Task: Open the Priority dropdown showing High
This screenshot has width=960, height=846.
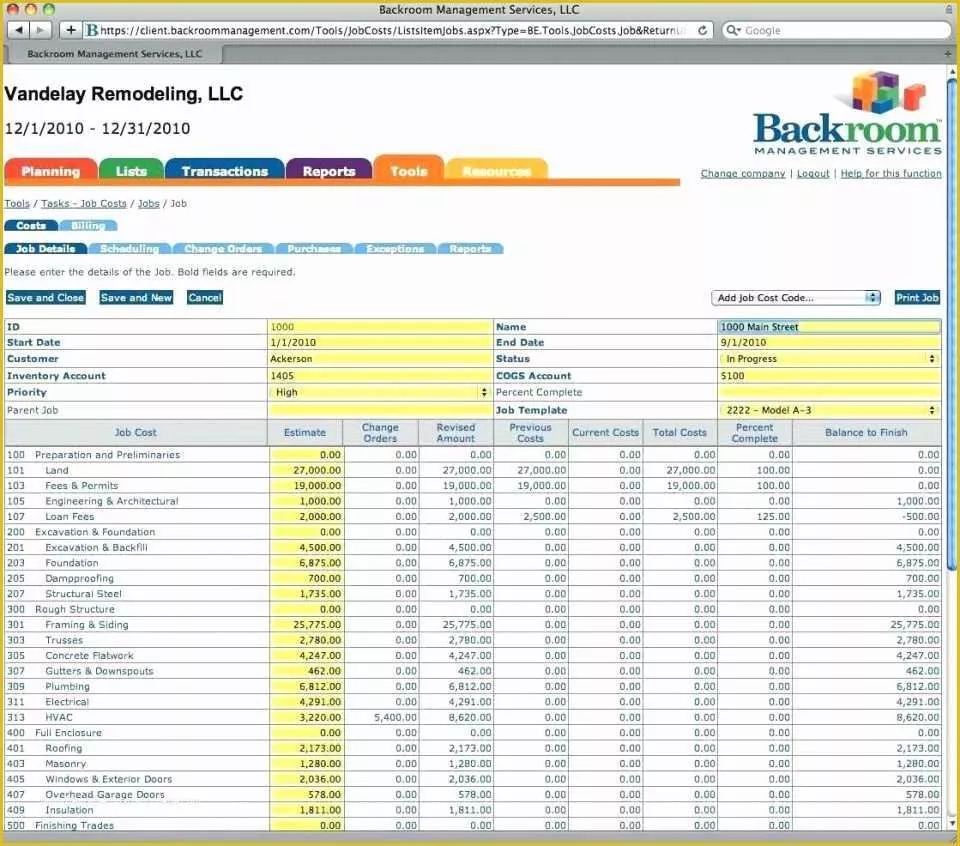Action: tap(380, 392)
